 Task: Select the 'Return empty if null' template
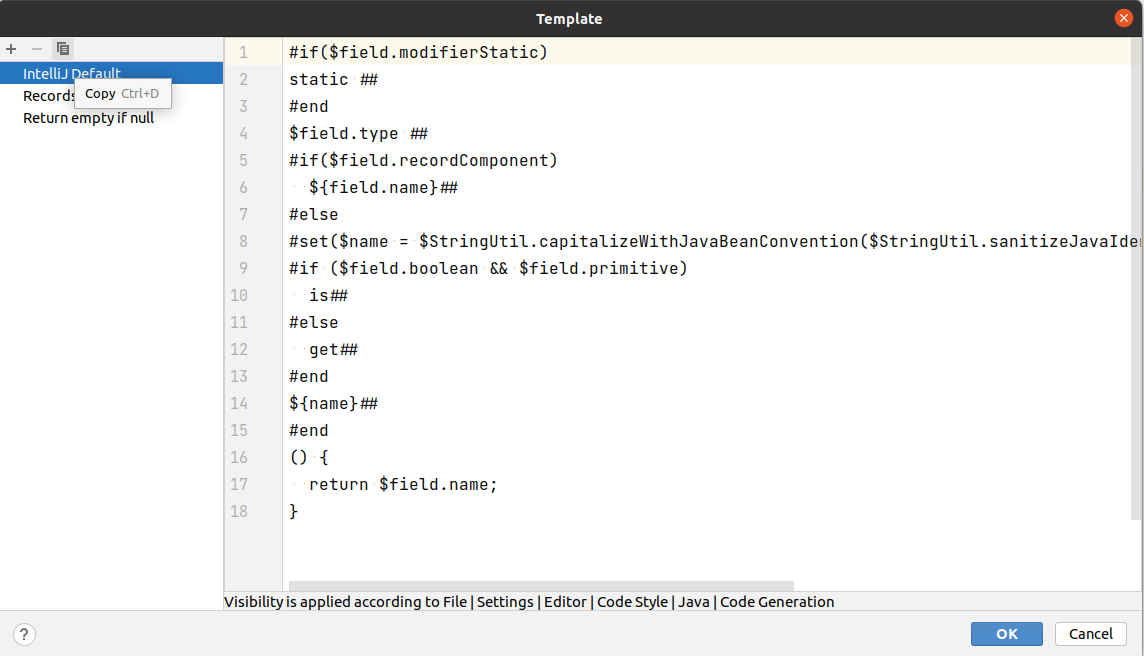pos(88,117)
